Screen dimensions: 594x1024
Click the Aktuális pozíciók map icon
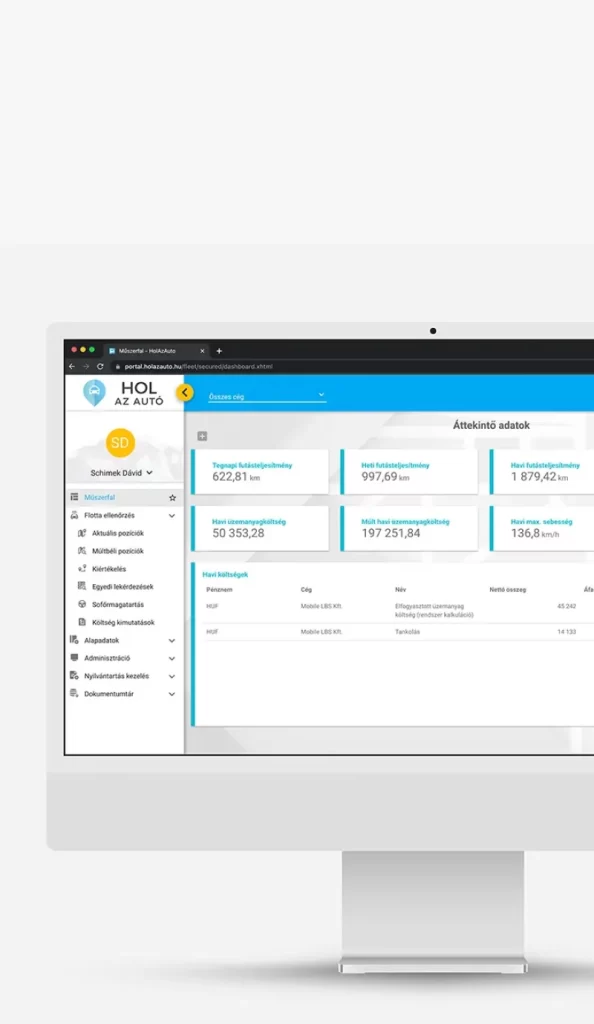click(x=82, y=533)
